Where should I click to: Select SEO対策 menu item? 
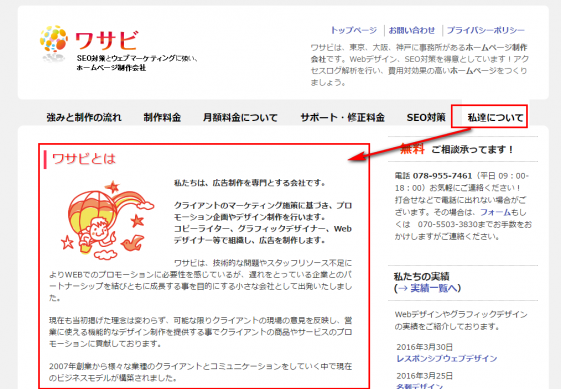pos(426,117)
